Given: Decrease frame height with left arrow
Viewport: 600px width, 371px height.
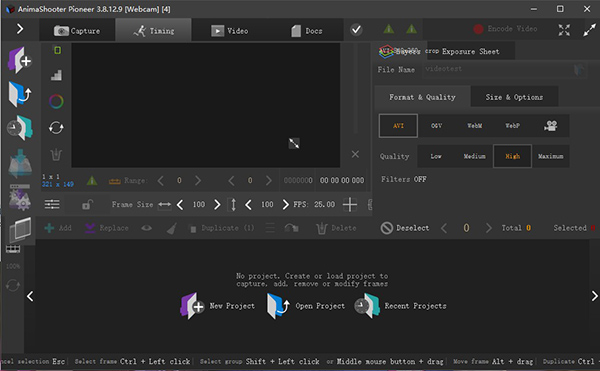Looking at the screenshot, I should click(248, 205).
